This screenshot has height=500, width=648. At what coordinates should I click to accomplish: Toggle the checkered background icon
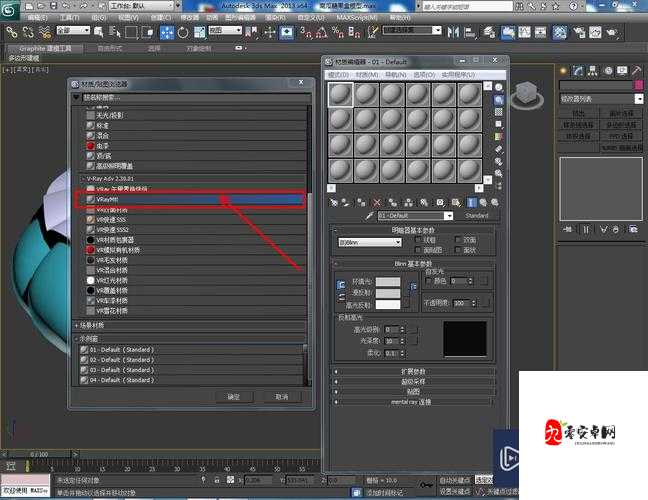point(499,112)
